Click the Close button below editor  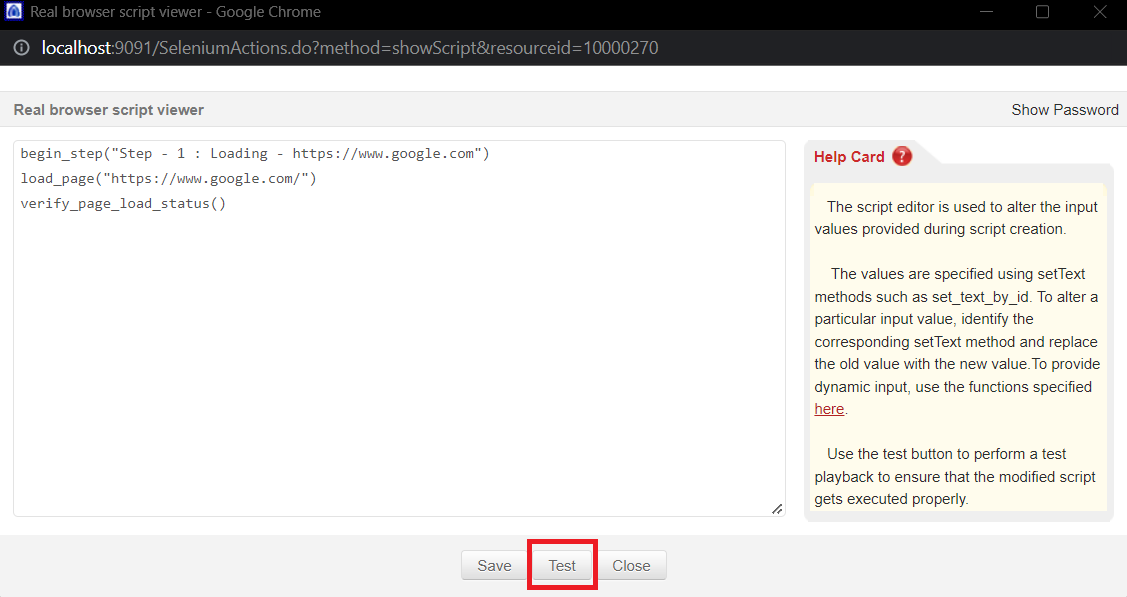coord(631,565)
